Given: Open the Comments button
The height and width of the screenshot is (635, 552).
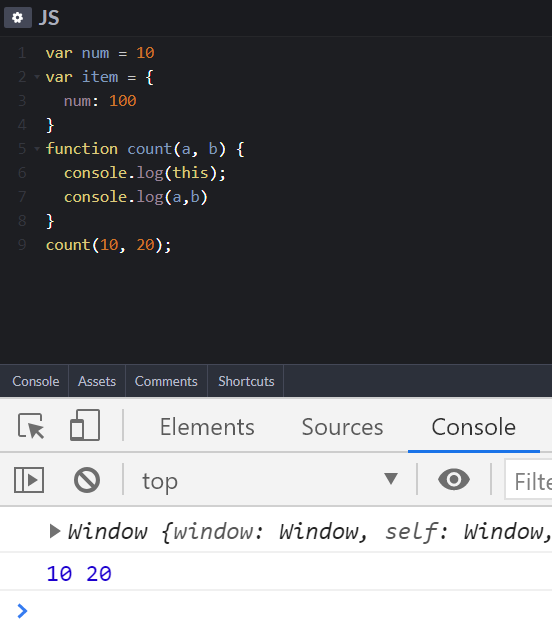Looking at the screenshot, I should [x=166, y=381].
